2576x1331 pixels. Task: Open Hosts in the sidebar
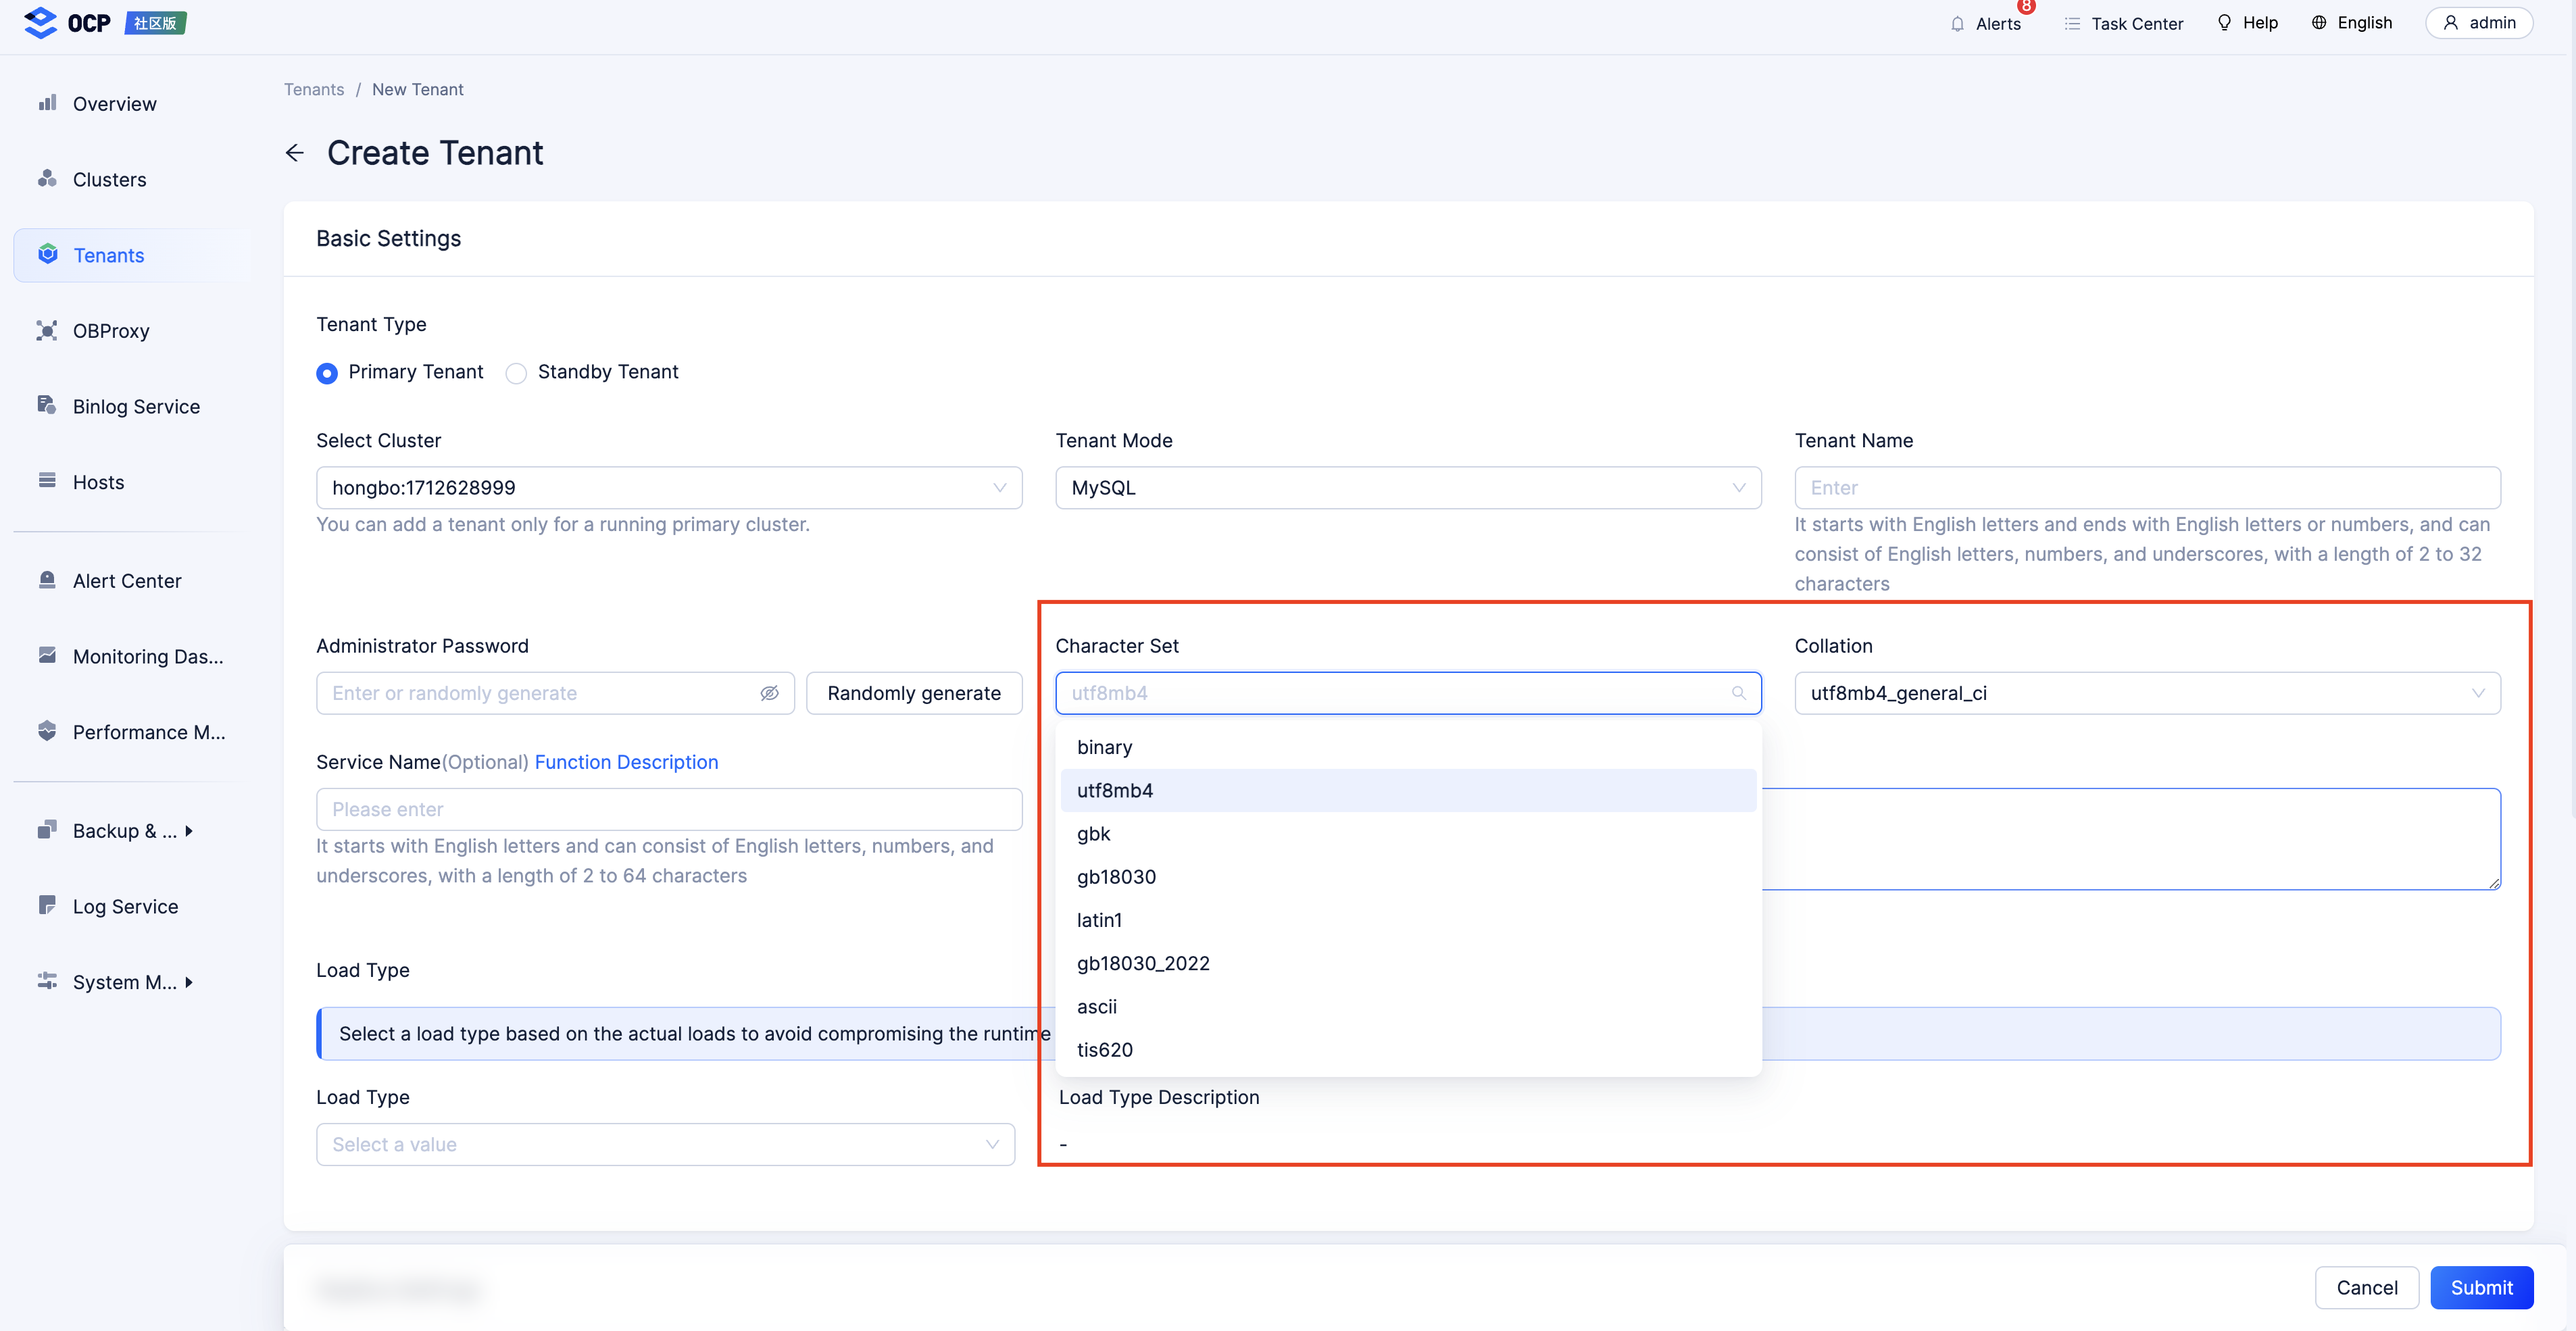pyautogui.click(x=132, y=482)
